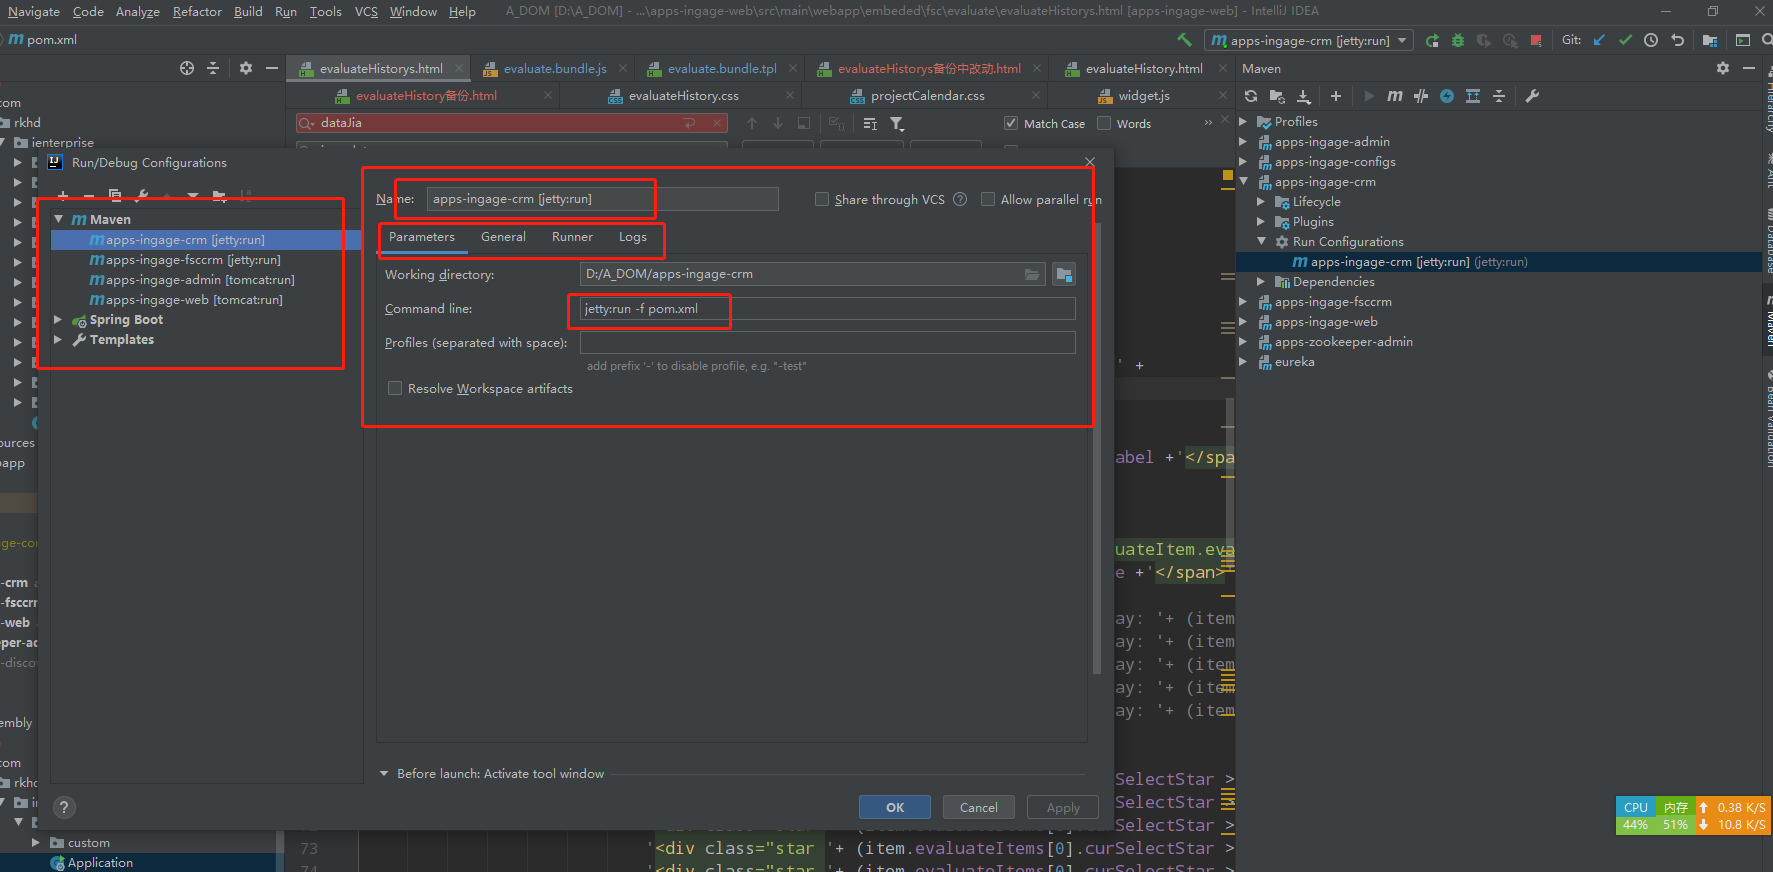Add a Maven project with plus icon

tap(1336, 96)
